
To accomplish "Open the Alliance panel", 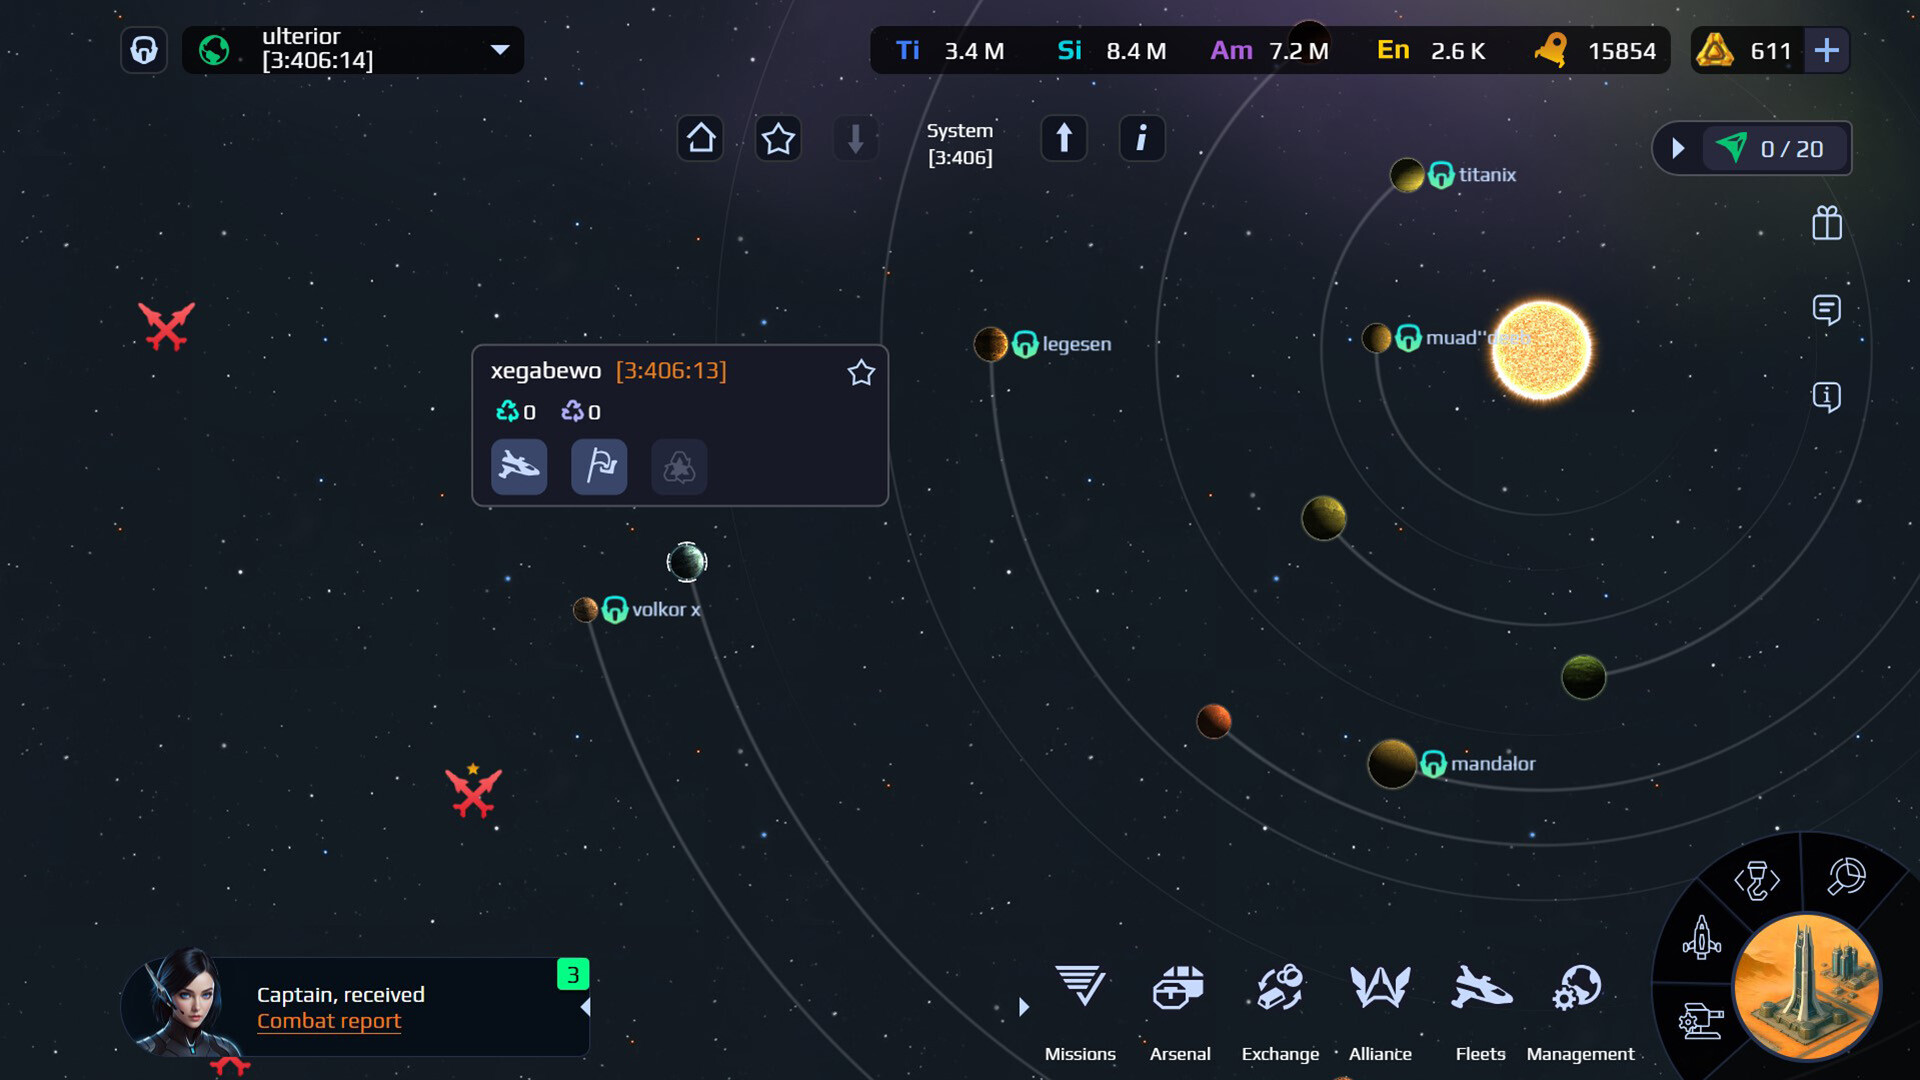I will point(1381,1000).
